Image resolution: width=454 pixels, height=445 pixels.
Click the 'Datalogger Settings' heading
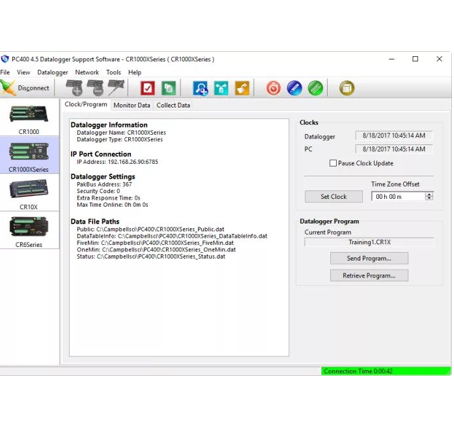coord(103,177)
